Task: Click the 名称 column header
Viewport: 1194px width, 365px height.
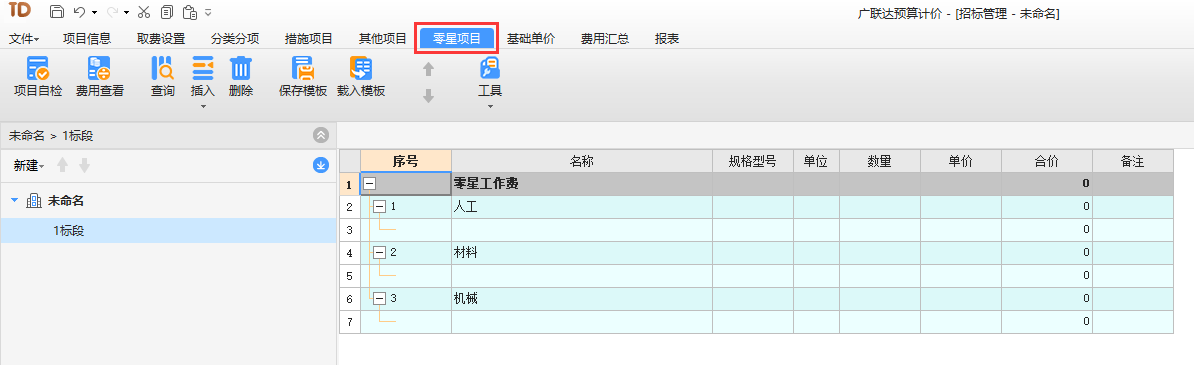Action: (x=582, y=161)
